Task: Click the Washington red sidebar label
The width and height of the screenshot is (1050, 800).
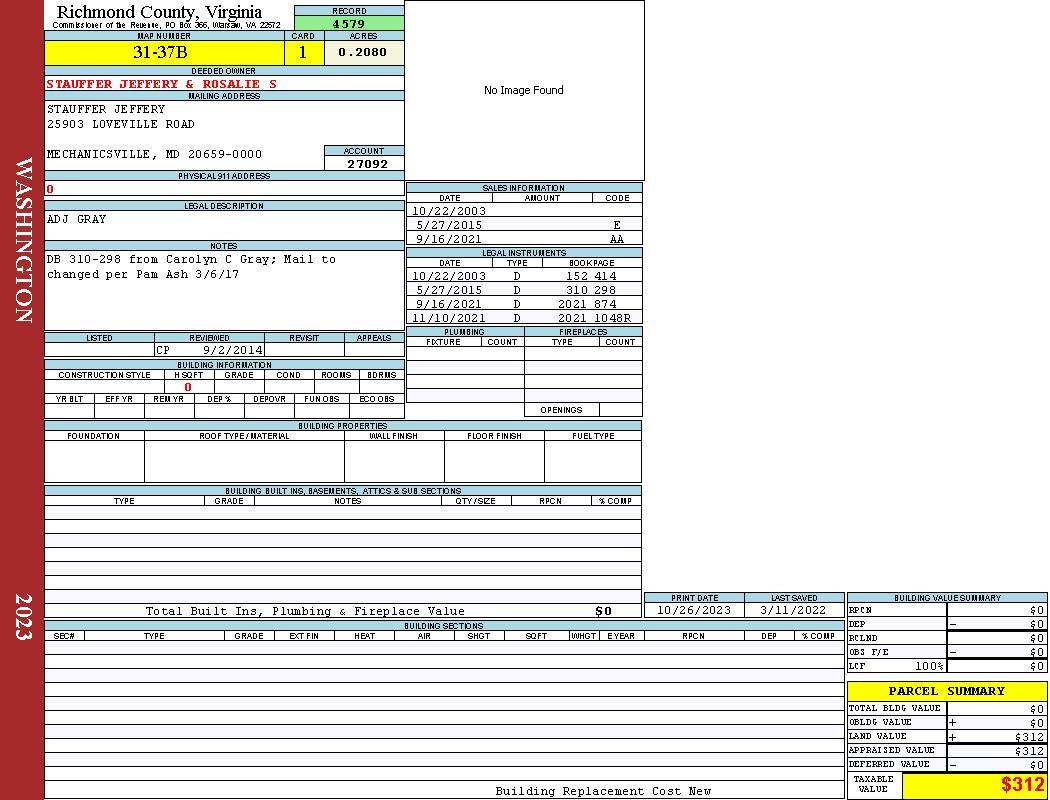Action: tap(24, 239)
